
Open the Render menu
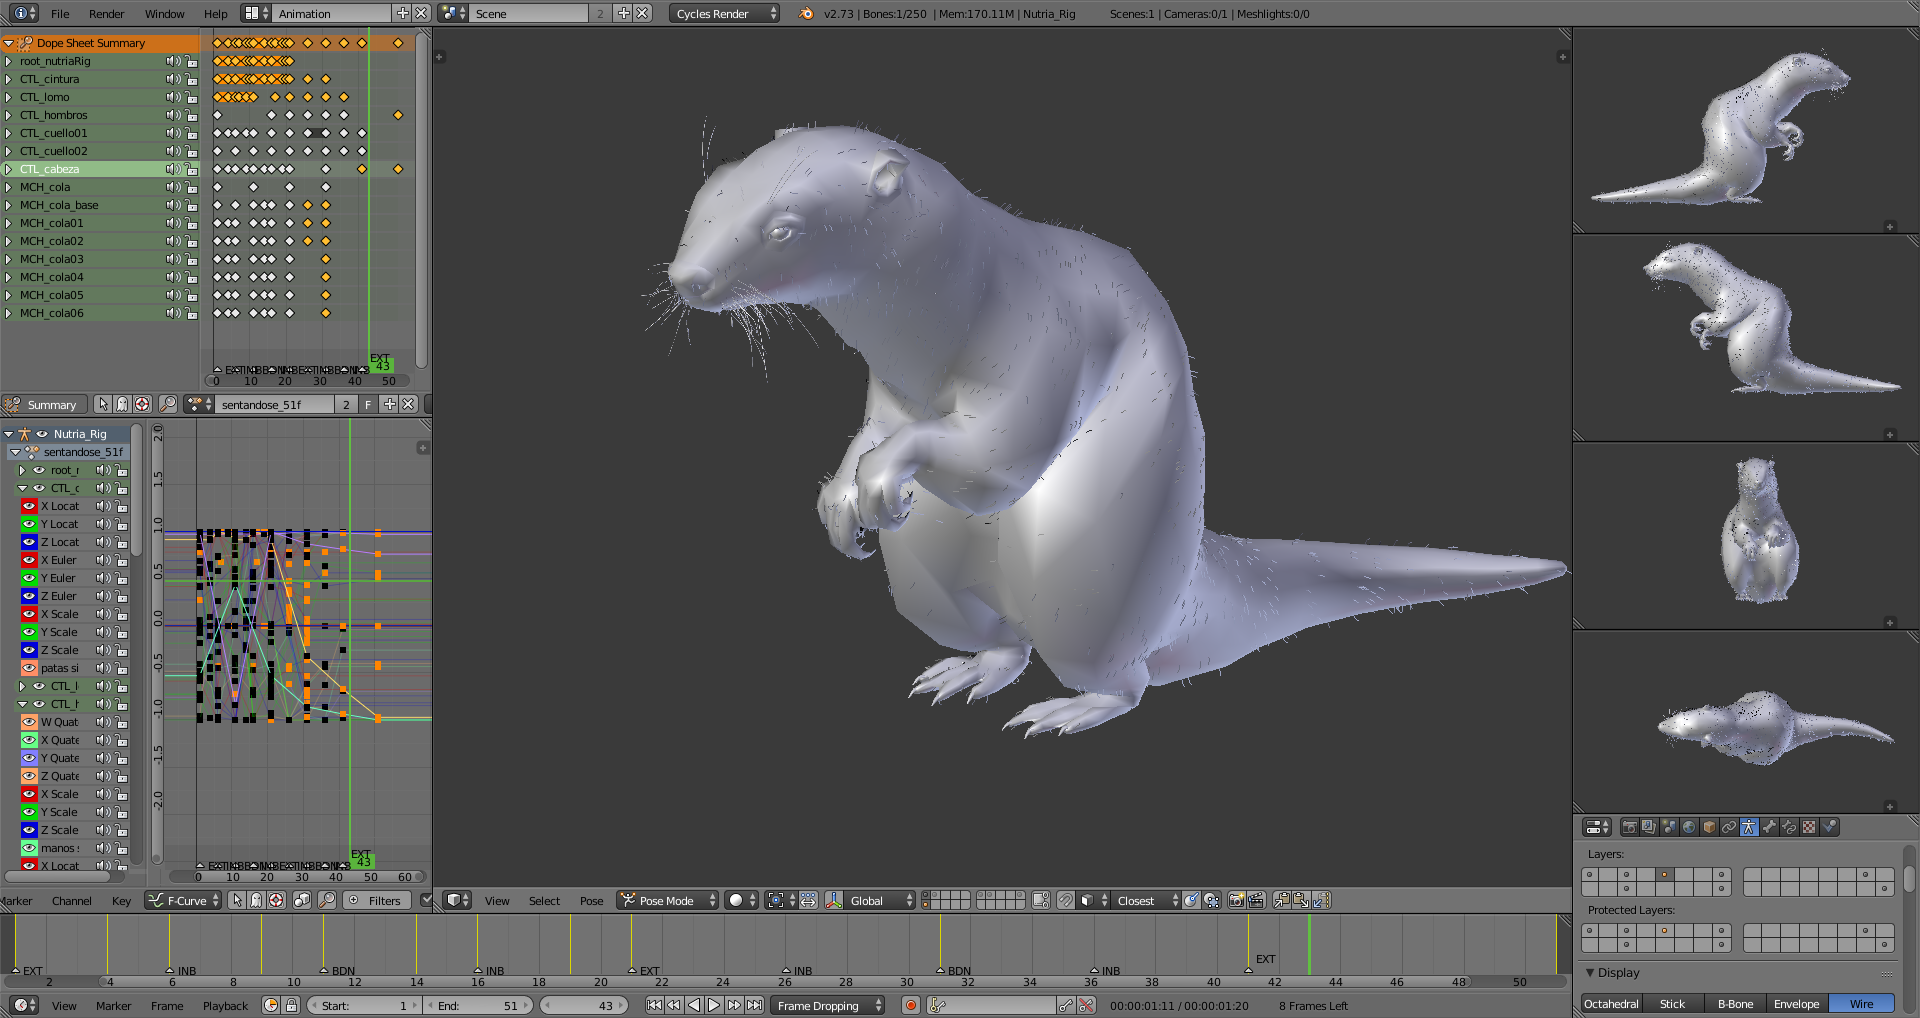click(x=106, y=14)
